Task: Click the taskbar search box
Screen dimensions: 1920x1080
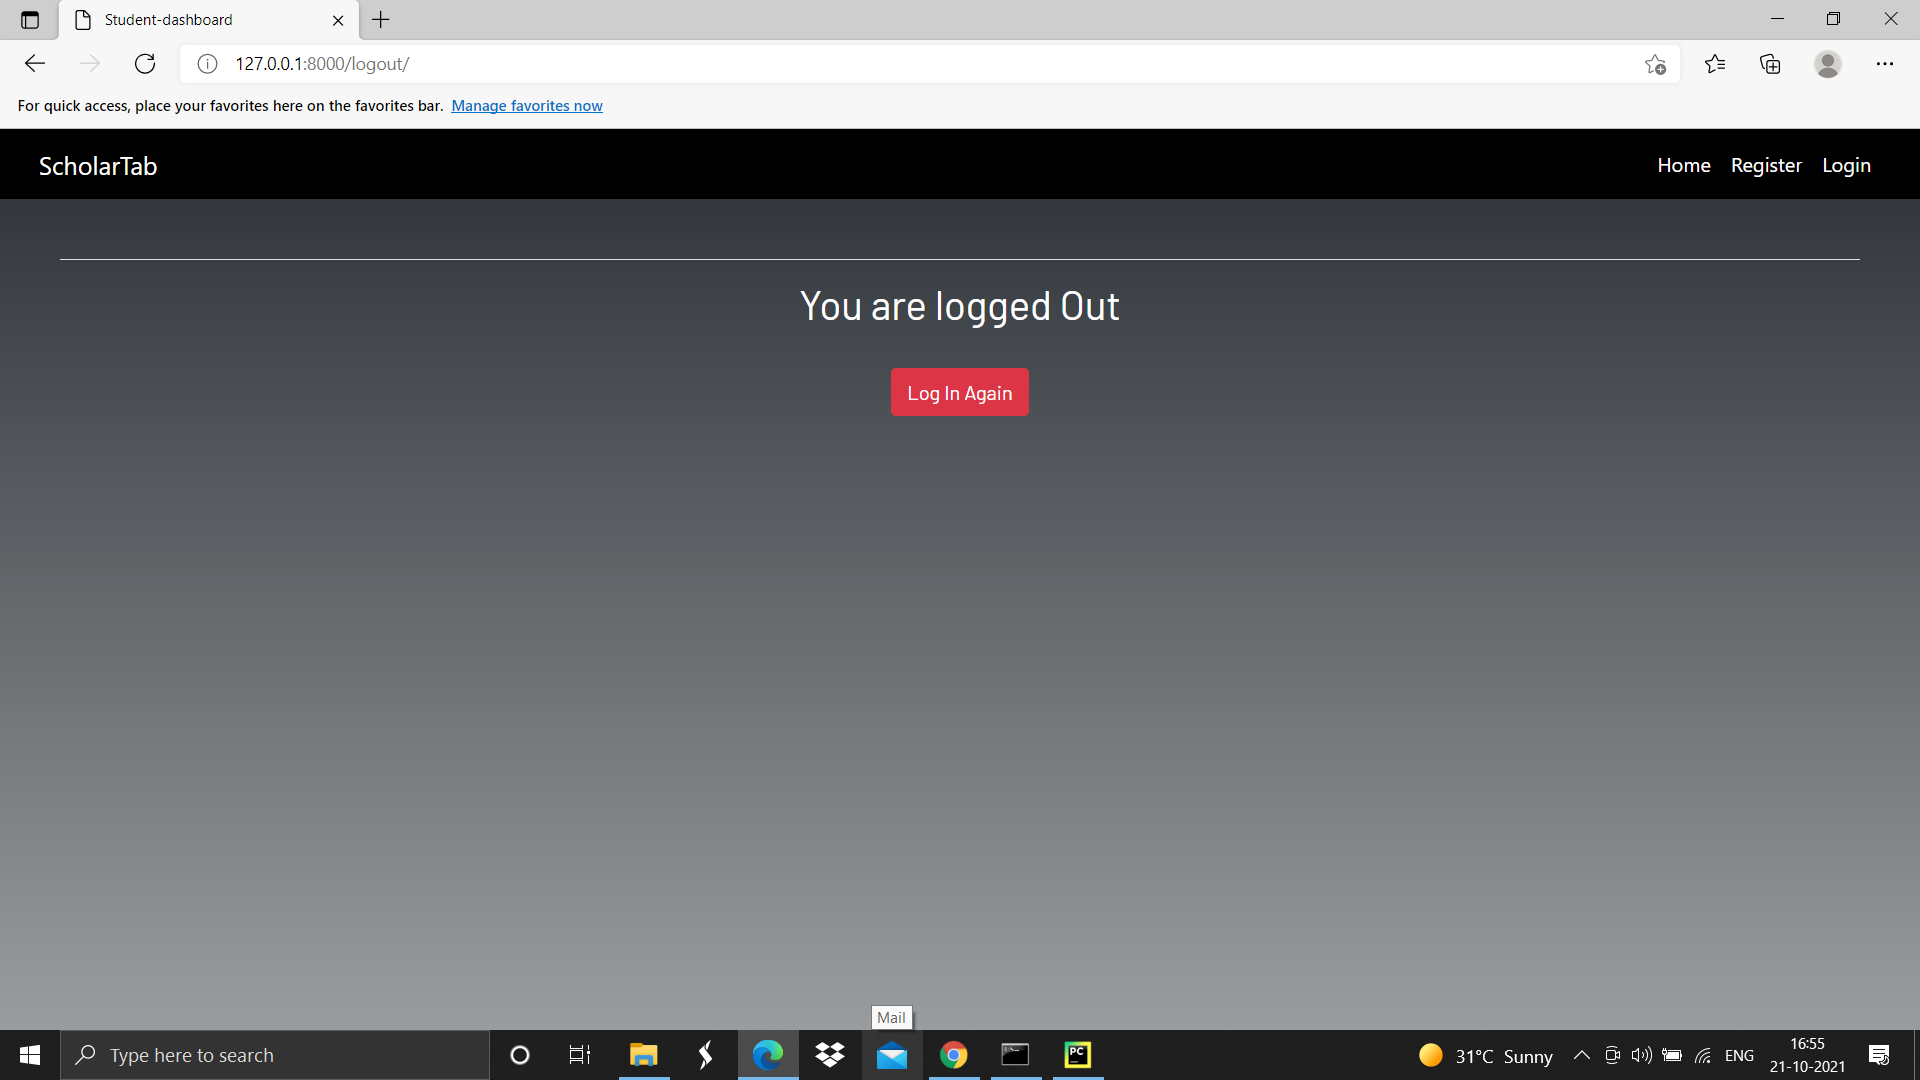Action: pos(275,1055)
